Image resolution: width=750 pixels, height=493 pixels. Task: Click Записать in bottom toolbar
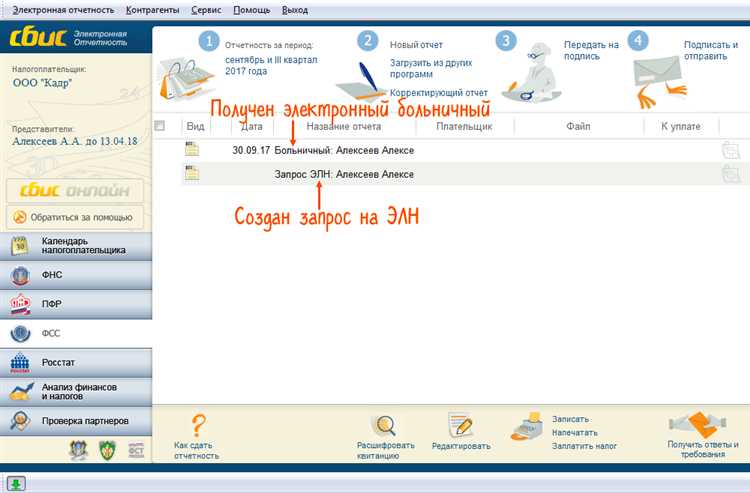coord(570,419)
